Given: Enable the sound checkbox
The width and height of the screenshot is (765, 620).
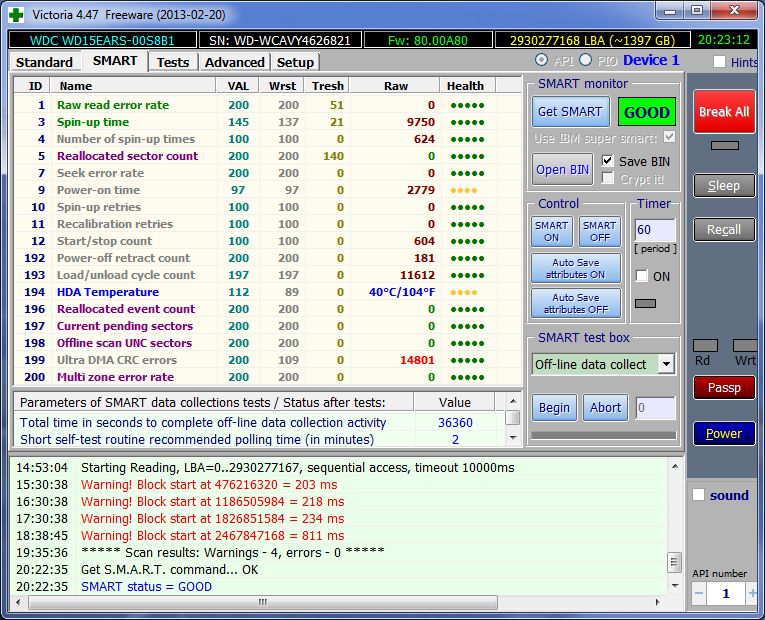Looking at the screenshot, I should [x=698, y=495].
